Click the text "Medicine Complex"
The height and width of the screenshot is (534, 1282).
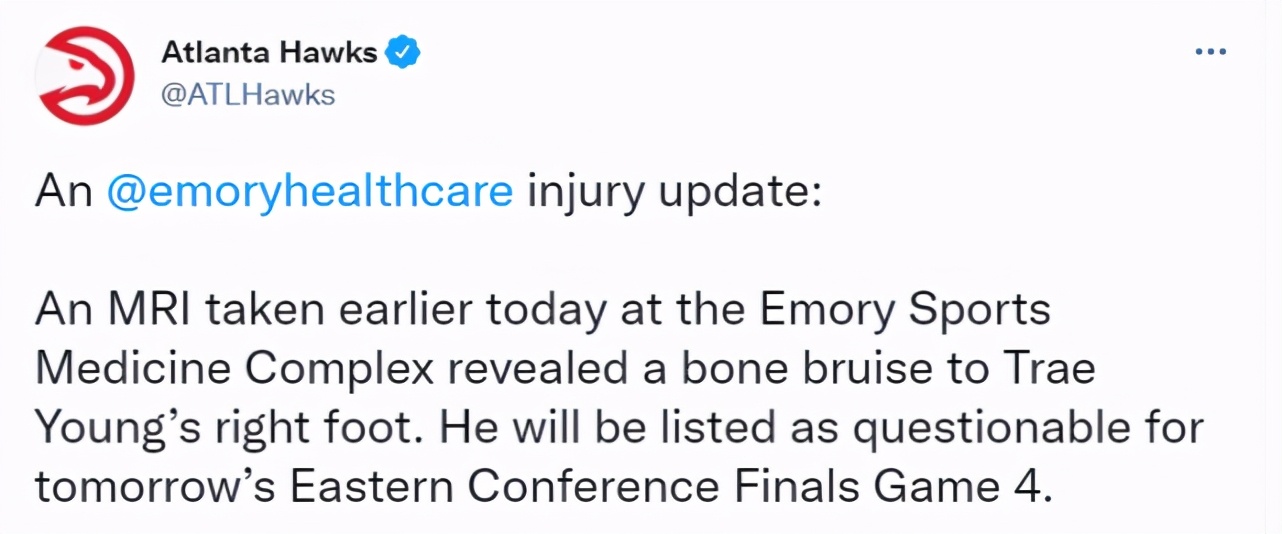(235, 369)
